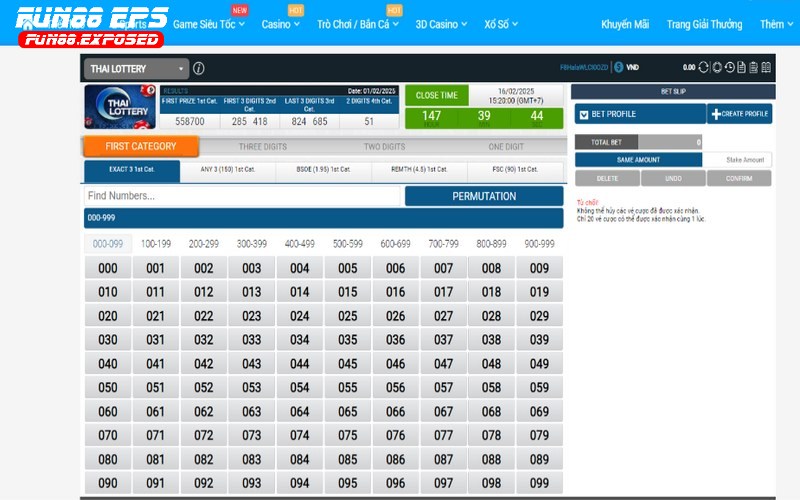Click the Stake Amount field
The width and height of the screenshot is (800, 500).
coord(737,160)
